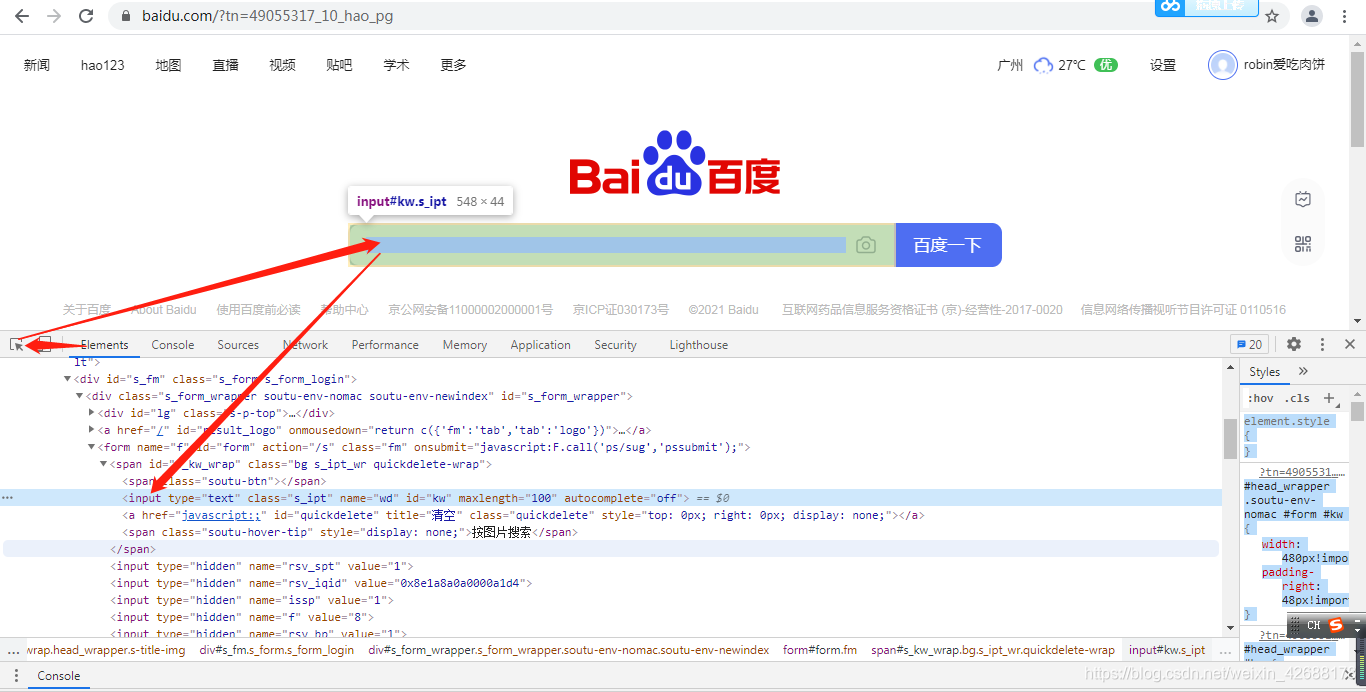Collapse the span s_kw_wrap node
This screenshot has height=692, width=1366.
point(103,464)
